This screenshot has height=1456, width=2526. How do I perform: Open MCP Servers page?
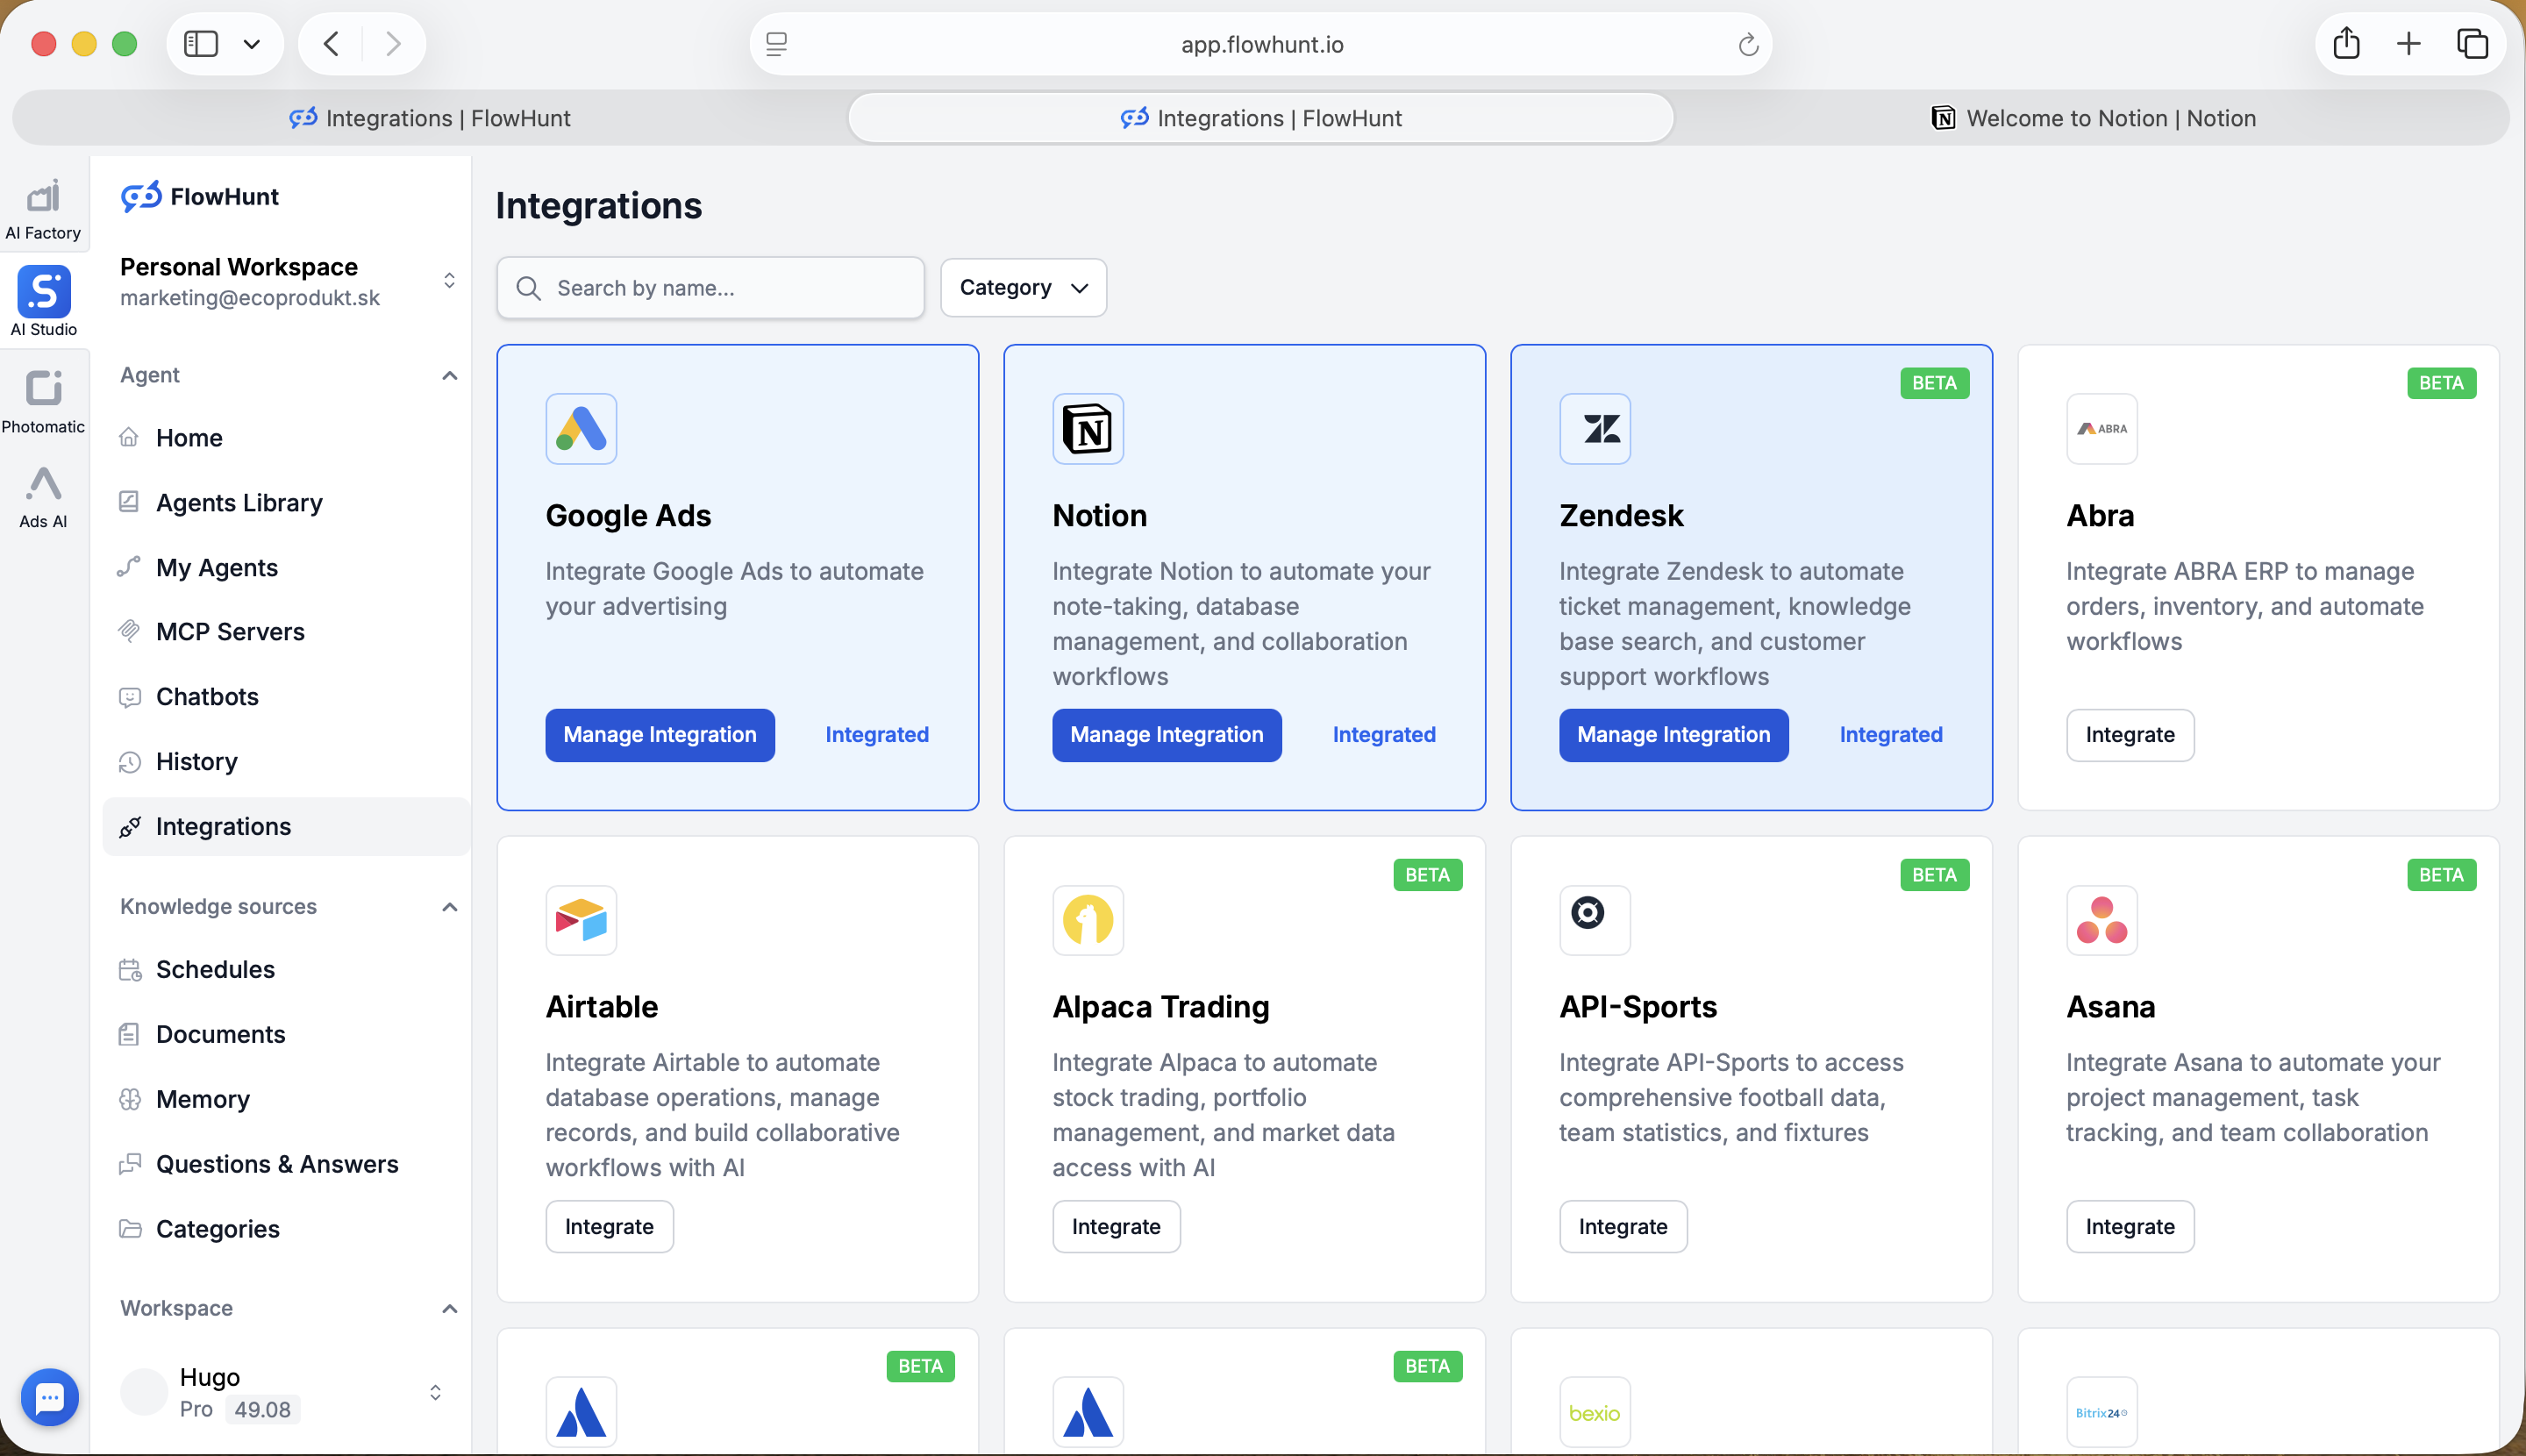[285, 632]
